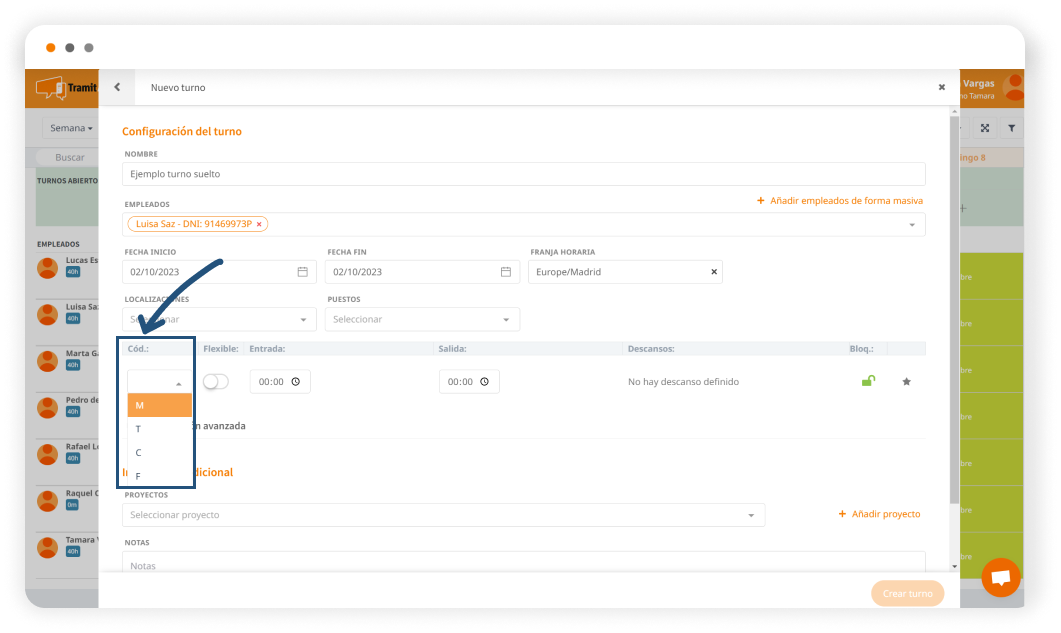The width and height of the screenshot is (1061, 633).
Task: Open the Fecha fin calendar picker
Action: [506, 272]
